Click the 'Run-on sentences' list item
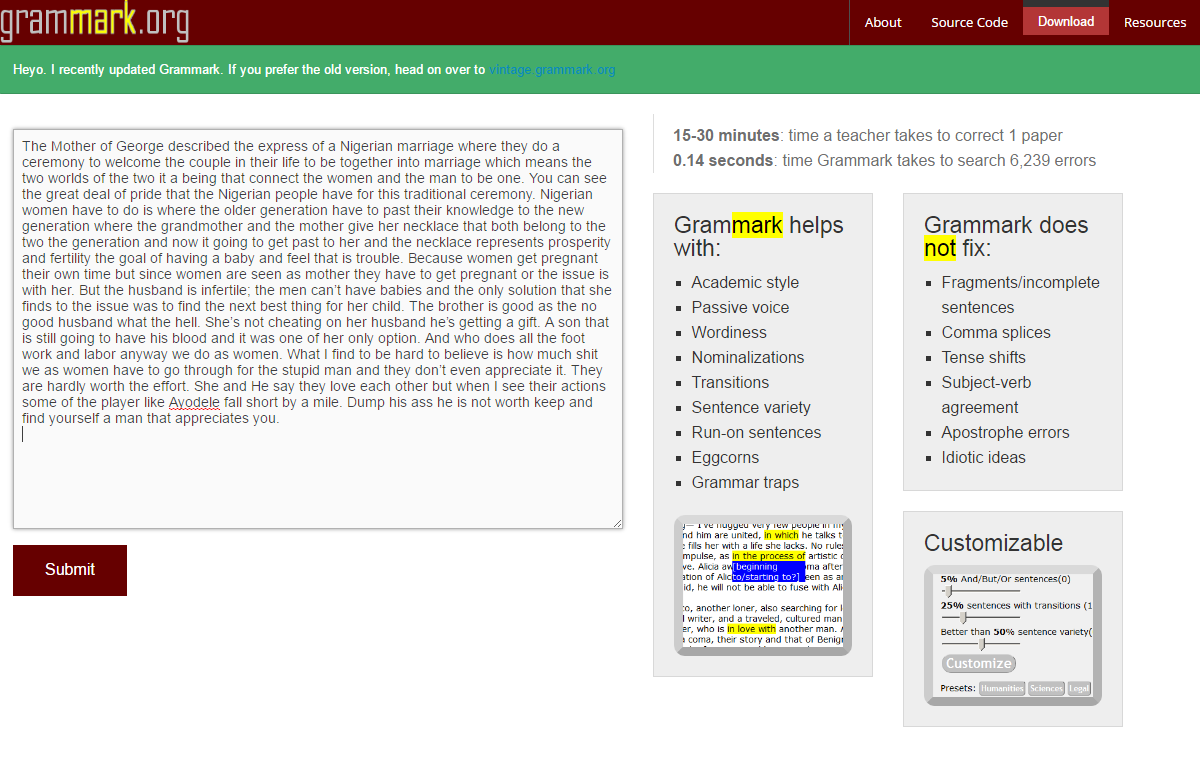The width and height of the screenshot is (1200, 757). pos(756,432)
